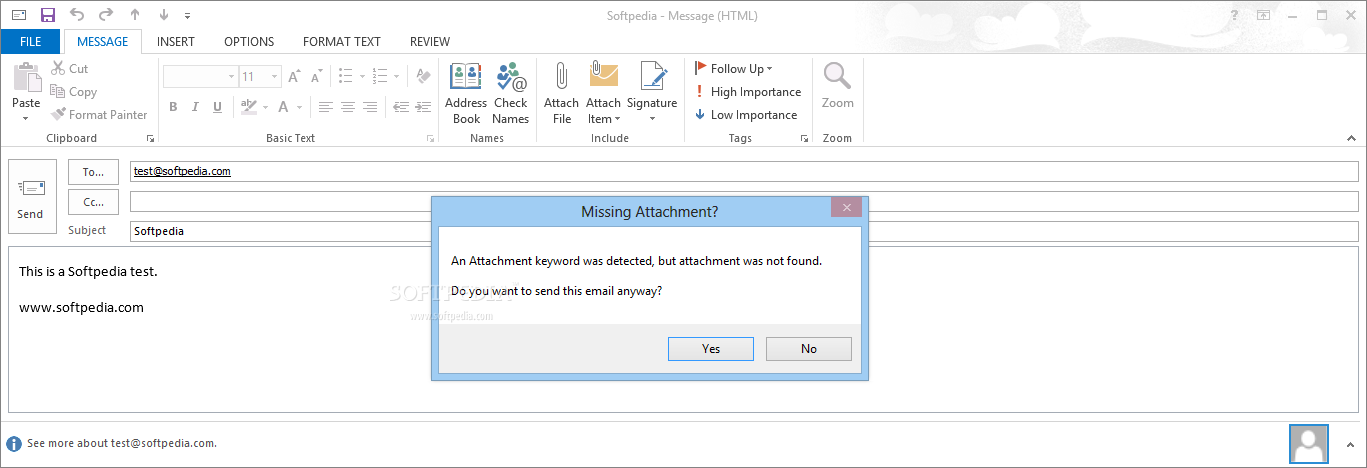Go to previous item with the up arrow
The image size is (1367, 468).
(135, 15)
